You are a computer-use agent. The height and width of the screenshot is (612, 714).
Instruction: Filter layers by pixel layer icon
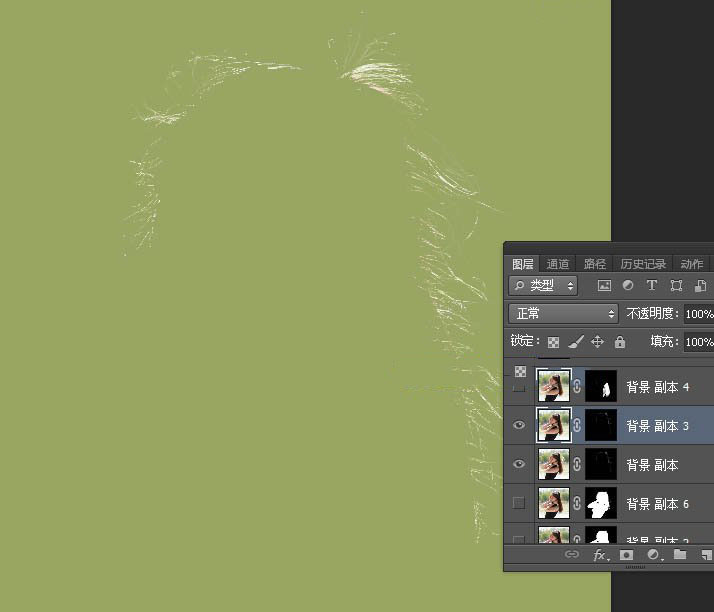tap(604, 286)
